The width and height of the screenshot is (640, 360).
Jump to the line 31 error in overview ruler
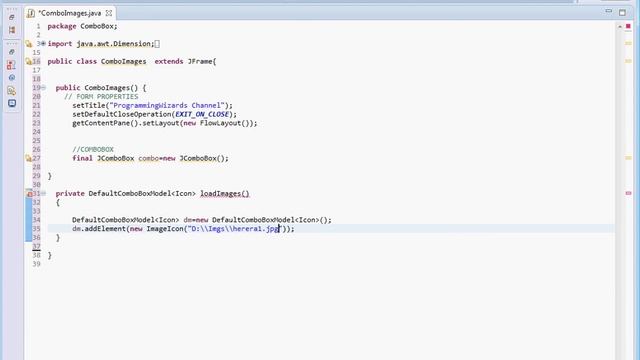[628, 193]
